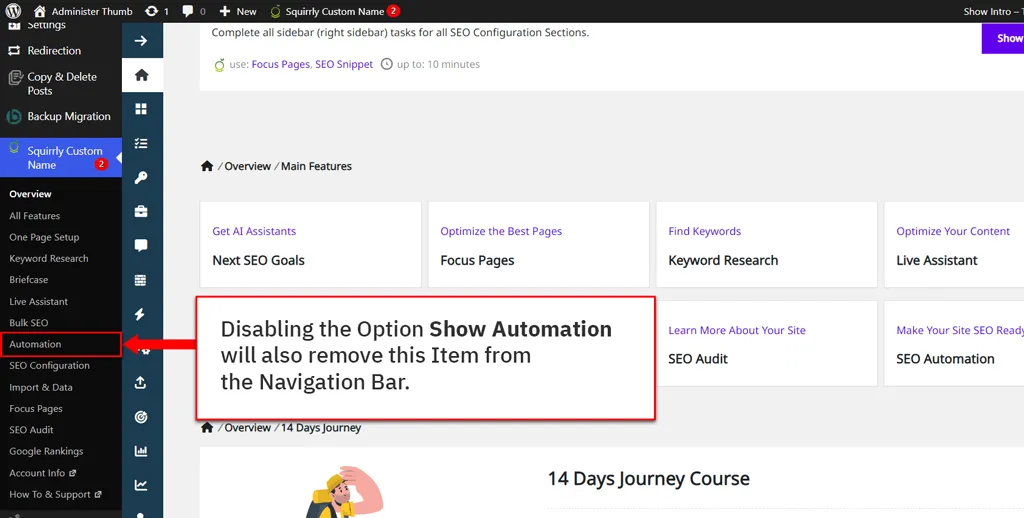The image size is (1024, 518).
Task: Open the Find Keywords card
Action: (767, 244)
